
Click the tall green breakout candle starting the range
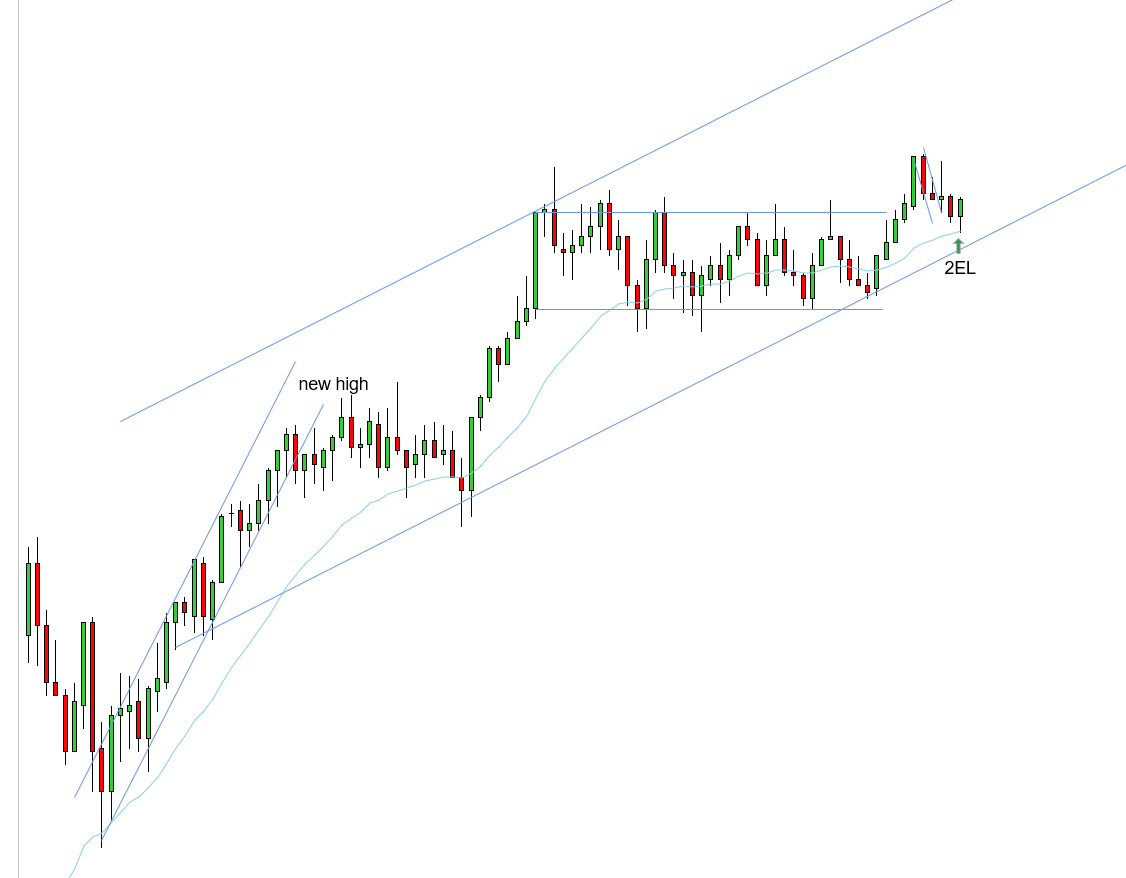535,260
